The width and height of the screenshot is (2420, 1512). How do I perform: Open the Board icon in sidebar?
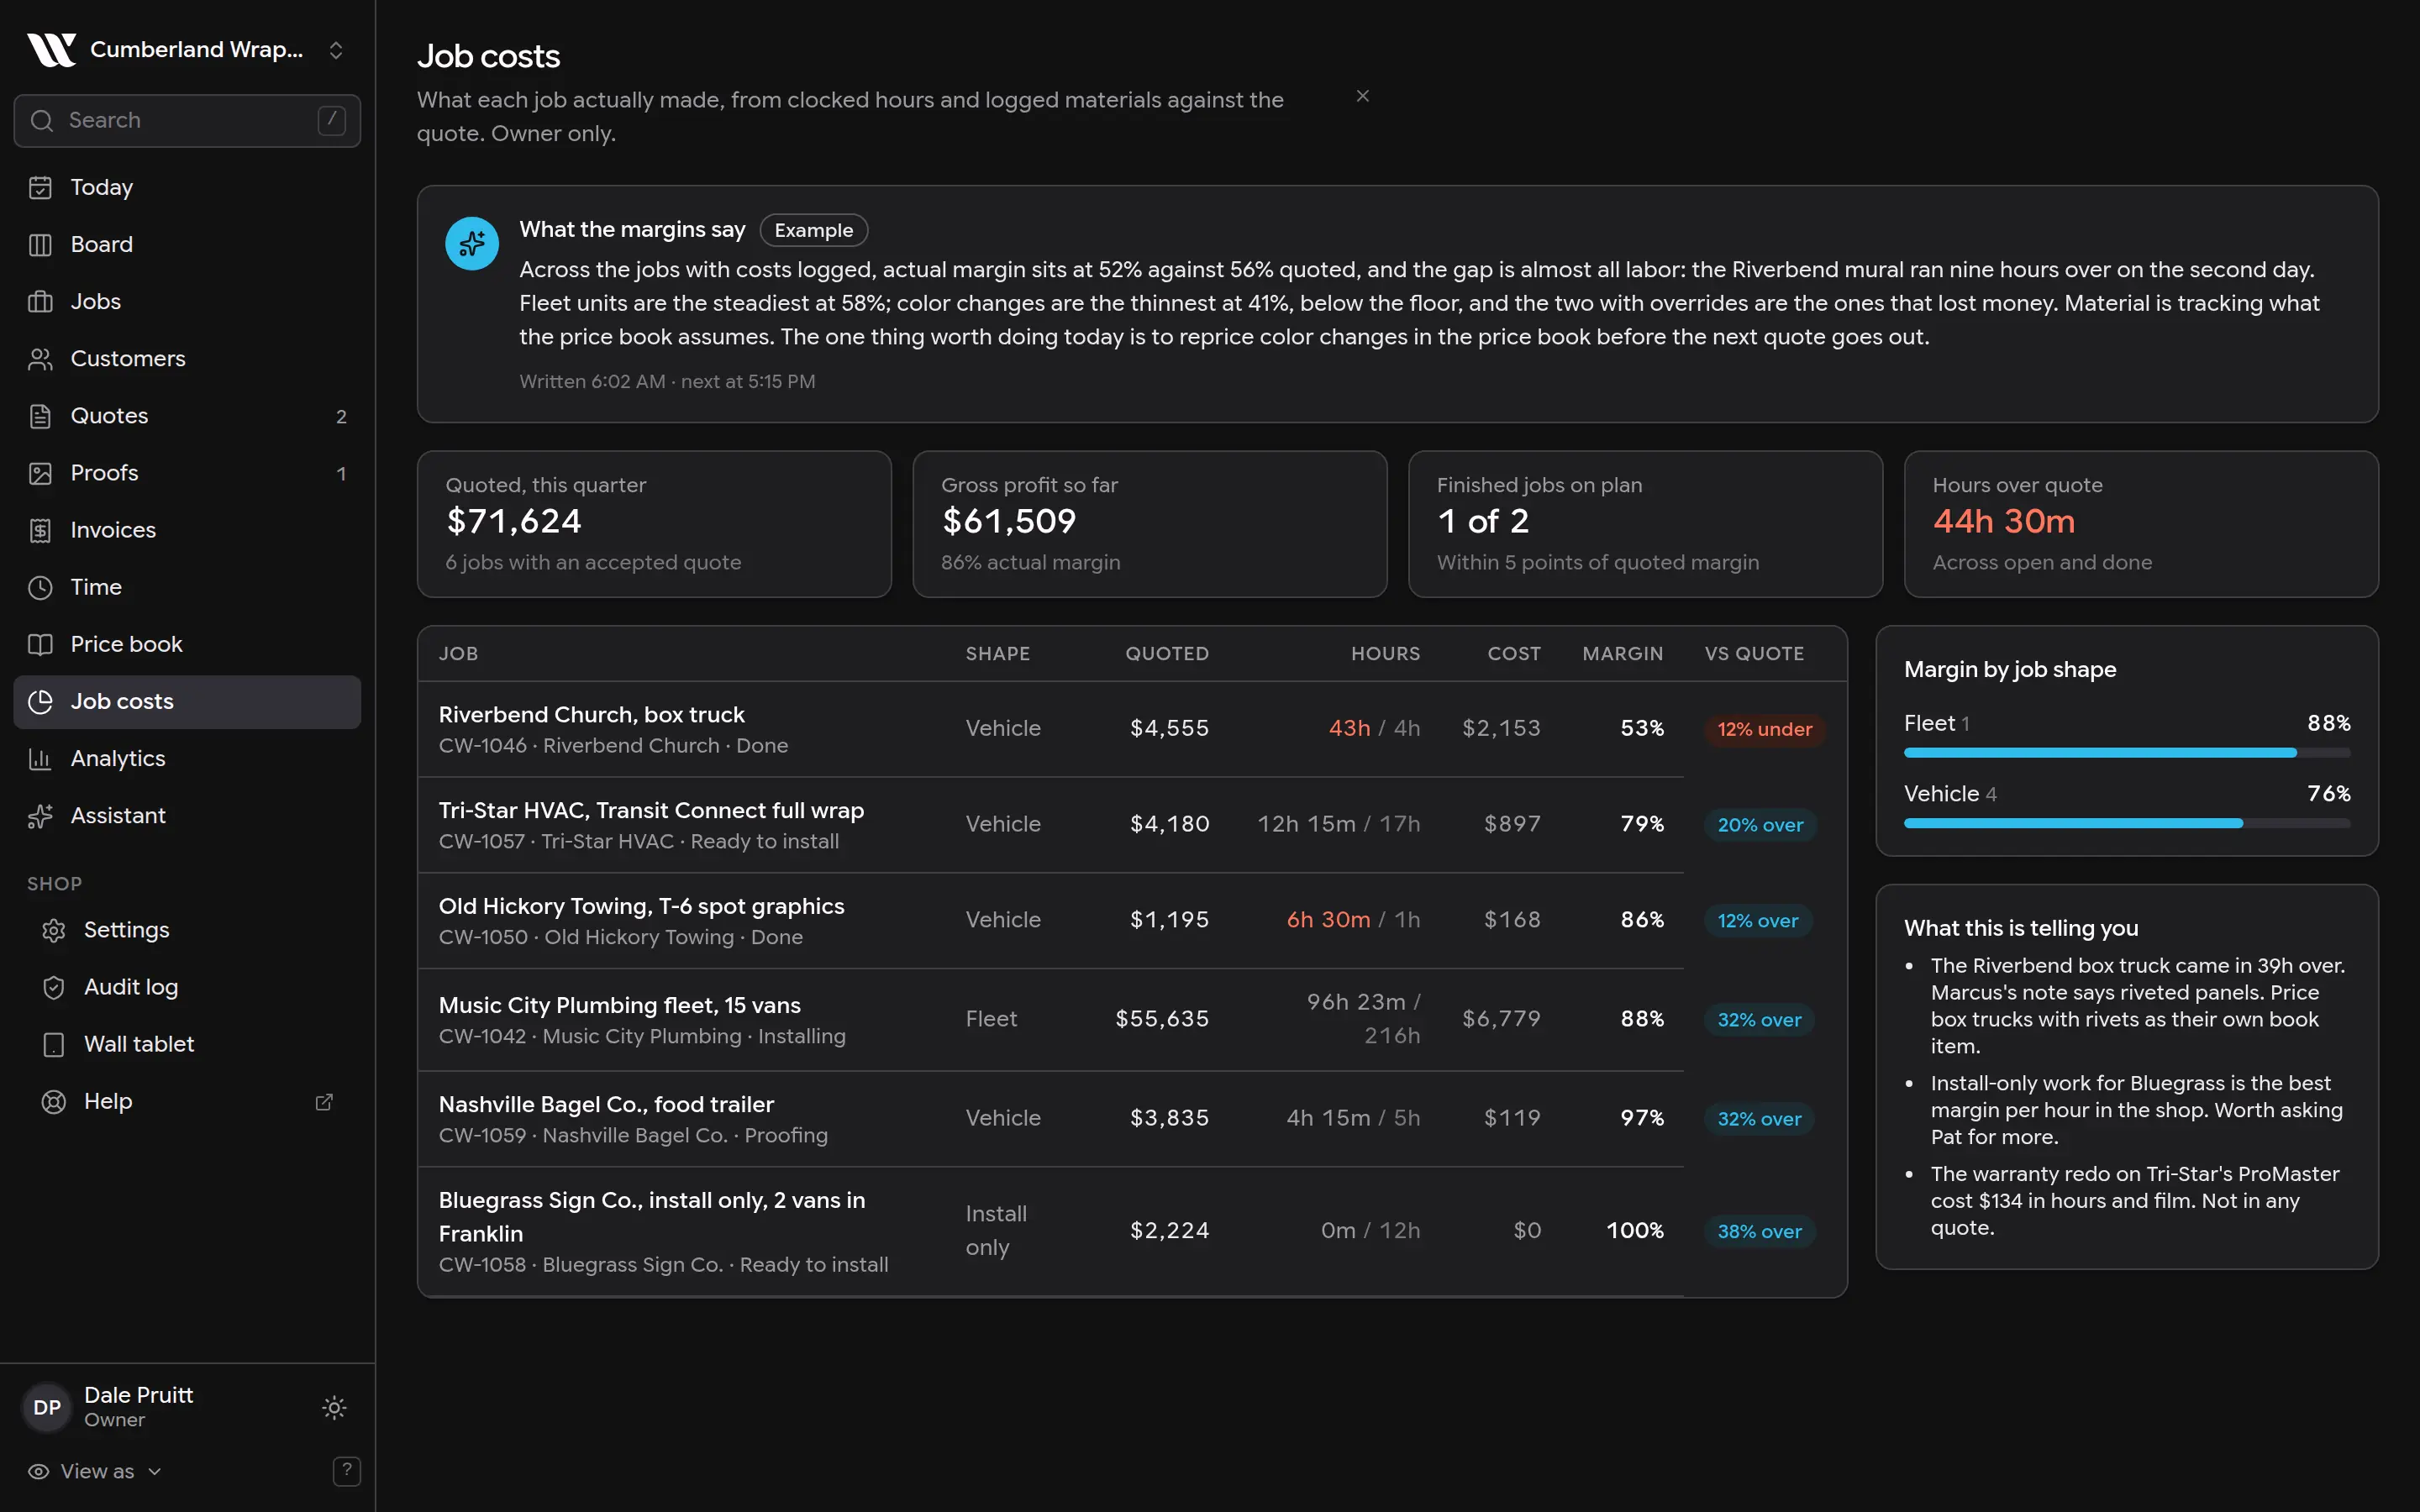(40, 244)
